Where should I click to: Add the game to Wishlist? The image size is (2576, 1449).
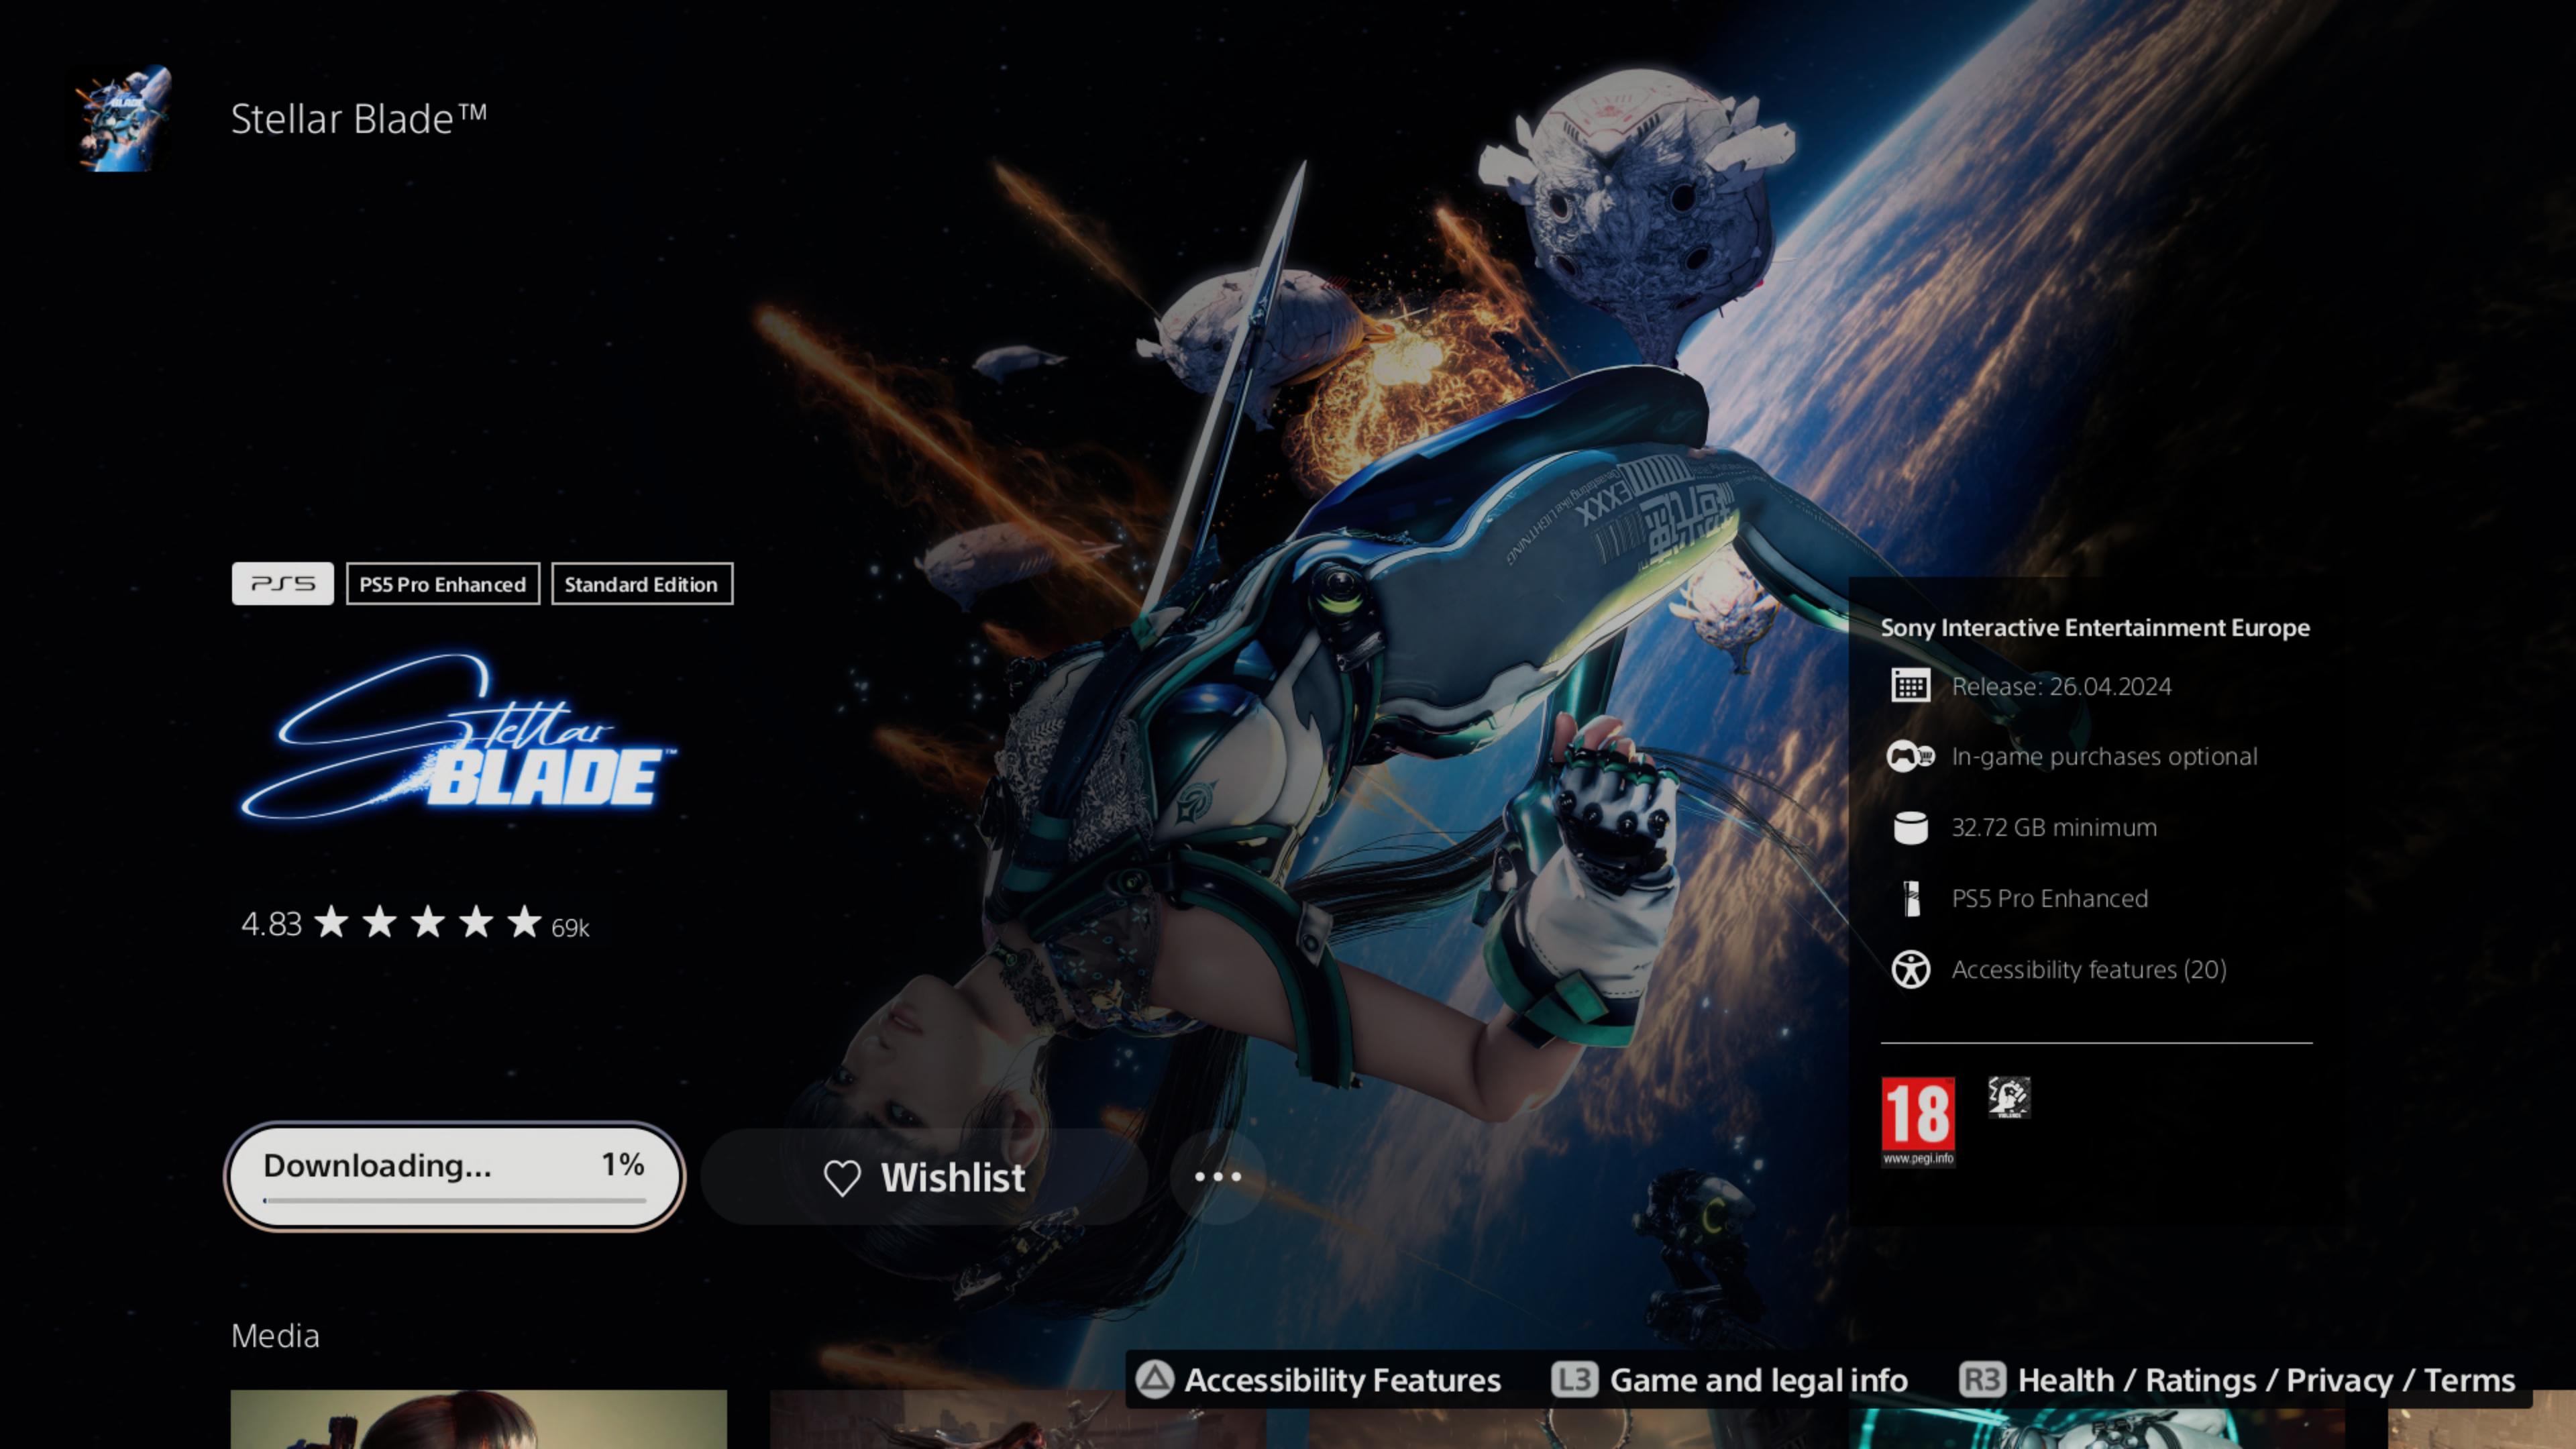pyautogui.click(x=924, y=1177)
